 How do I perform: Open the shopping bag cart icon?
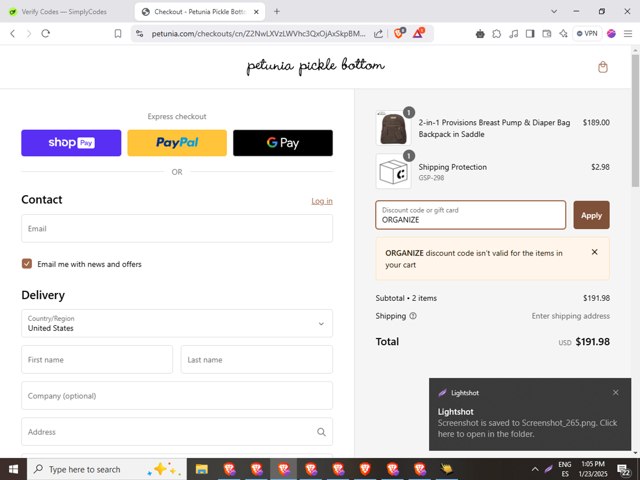[x=602, y=67]
